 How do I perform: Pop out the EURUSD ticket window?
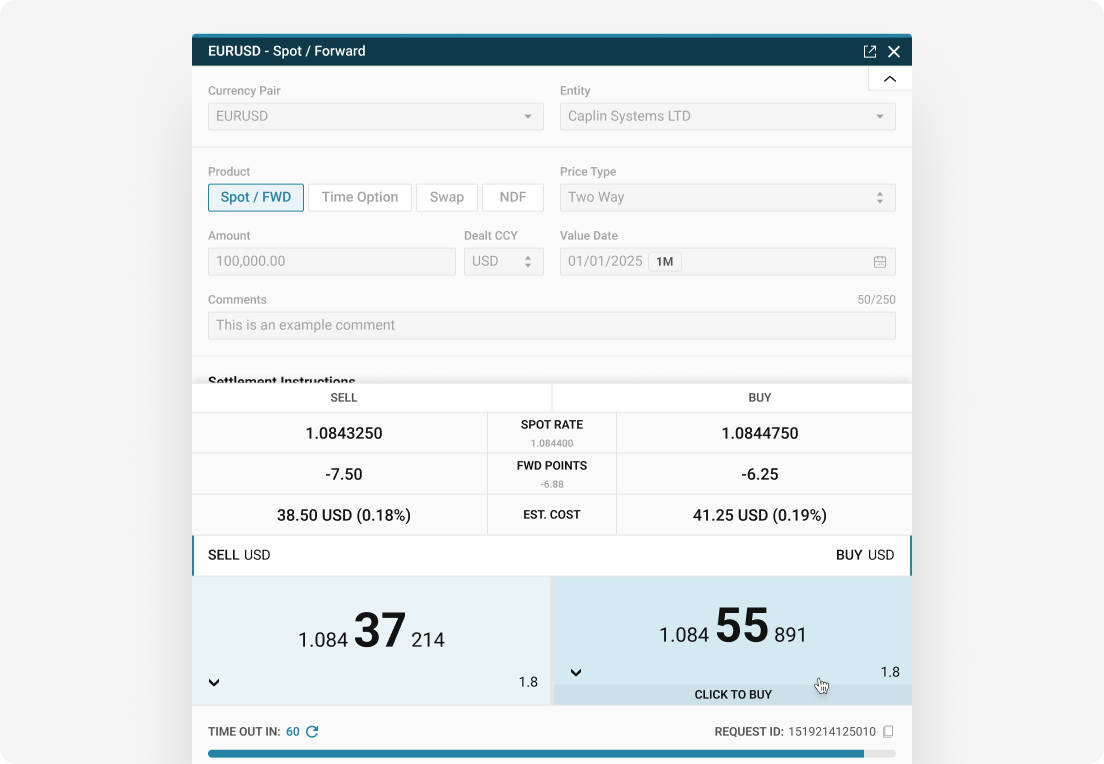point(870,51)
